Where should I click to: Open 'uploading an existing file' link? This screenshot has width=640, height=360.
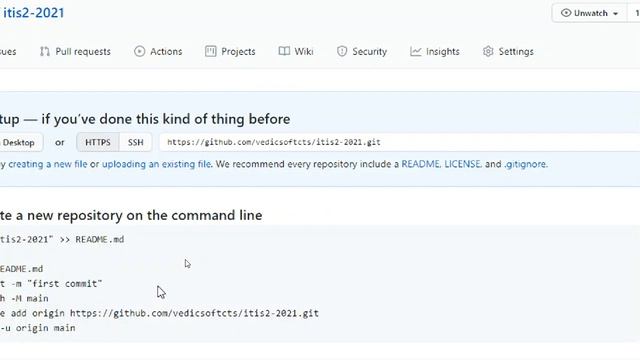(x=156, y=164)
